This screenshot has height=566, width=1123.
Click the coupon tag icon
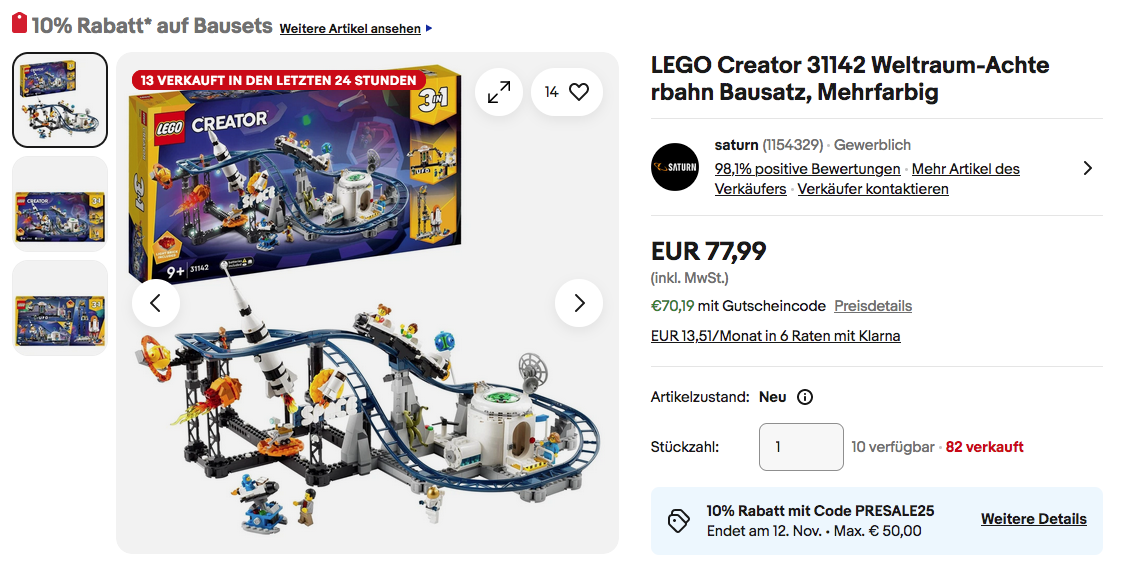point(679,521)
